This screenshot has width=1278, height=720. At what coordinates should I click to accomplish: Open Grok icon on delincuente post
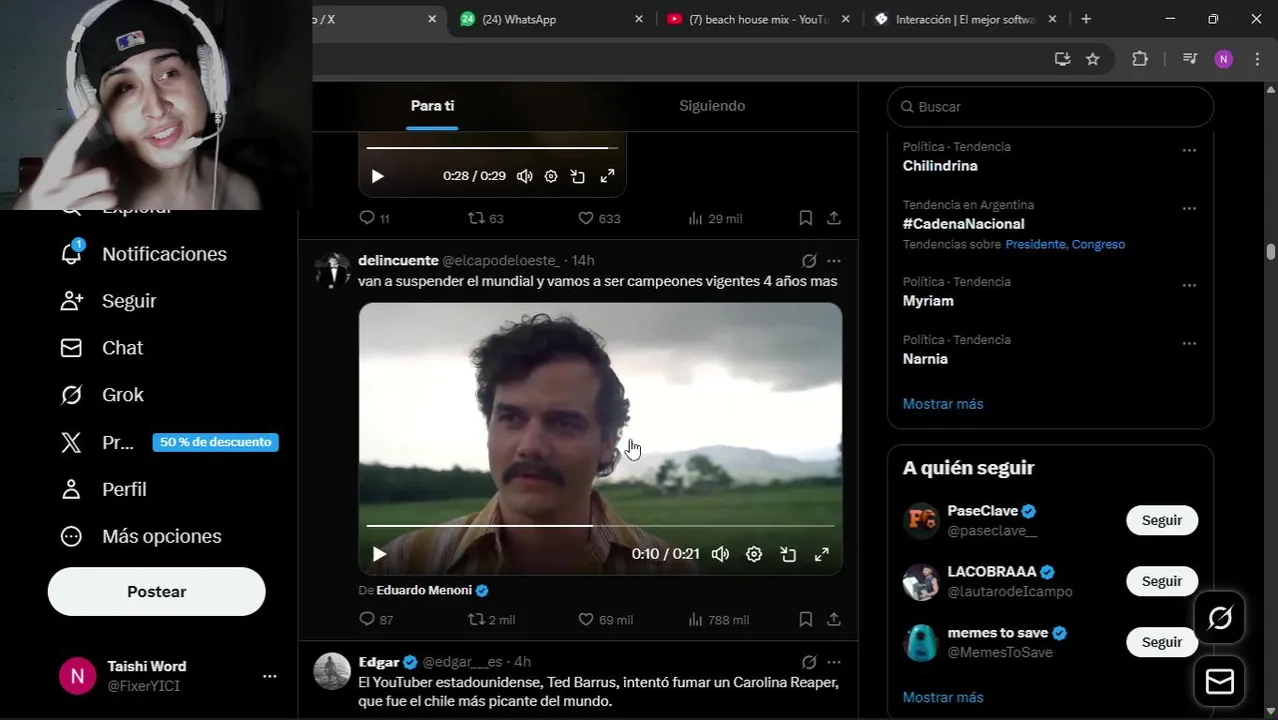coord(809,261)
